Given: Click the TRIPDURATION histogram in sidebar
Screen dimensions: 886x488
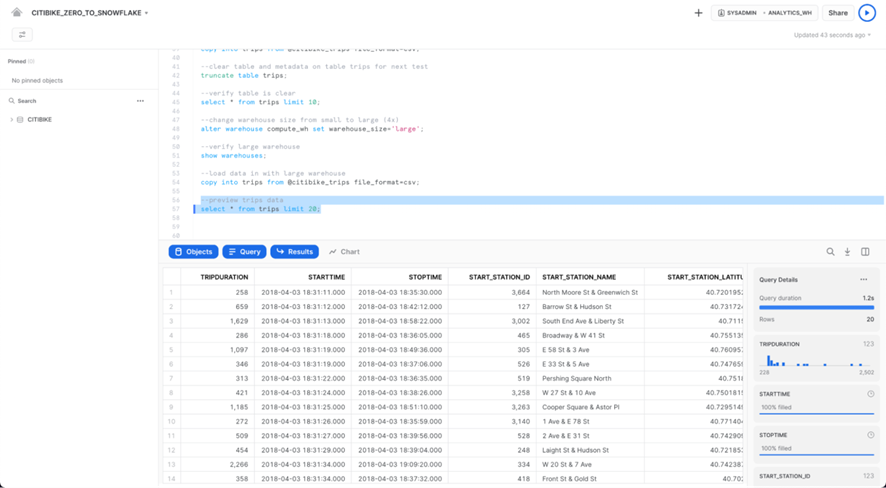Looking at the screenshot, I should click(x=816, y=360).
